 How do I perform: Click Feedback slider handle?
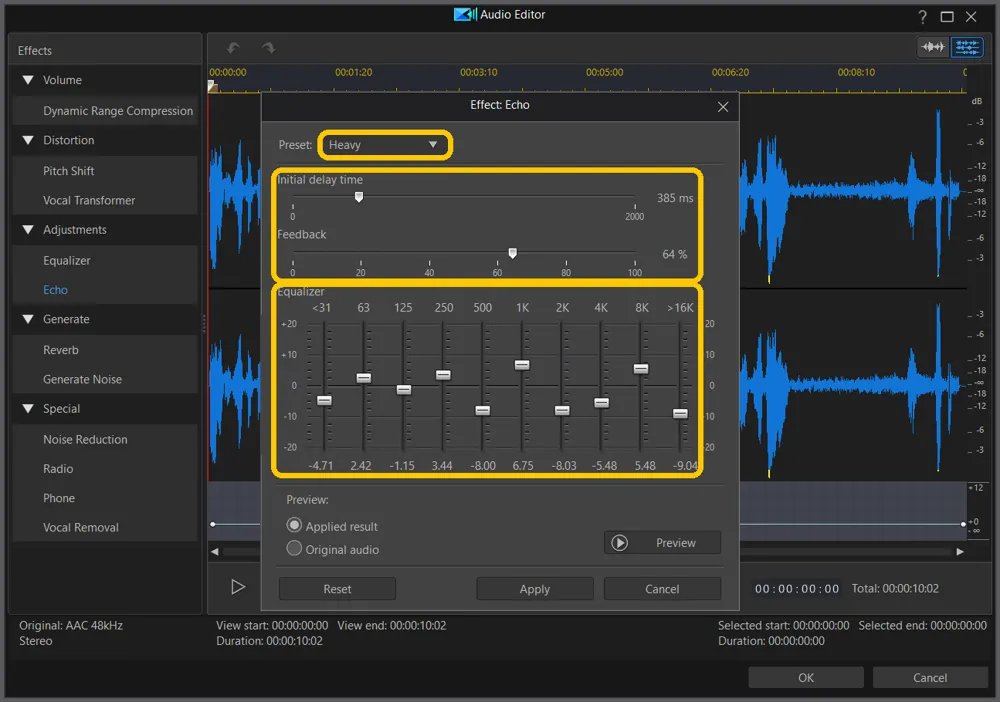(512, 253)
